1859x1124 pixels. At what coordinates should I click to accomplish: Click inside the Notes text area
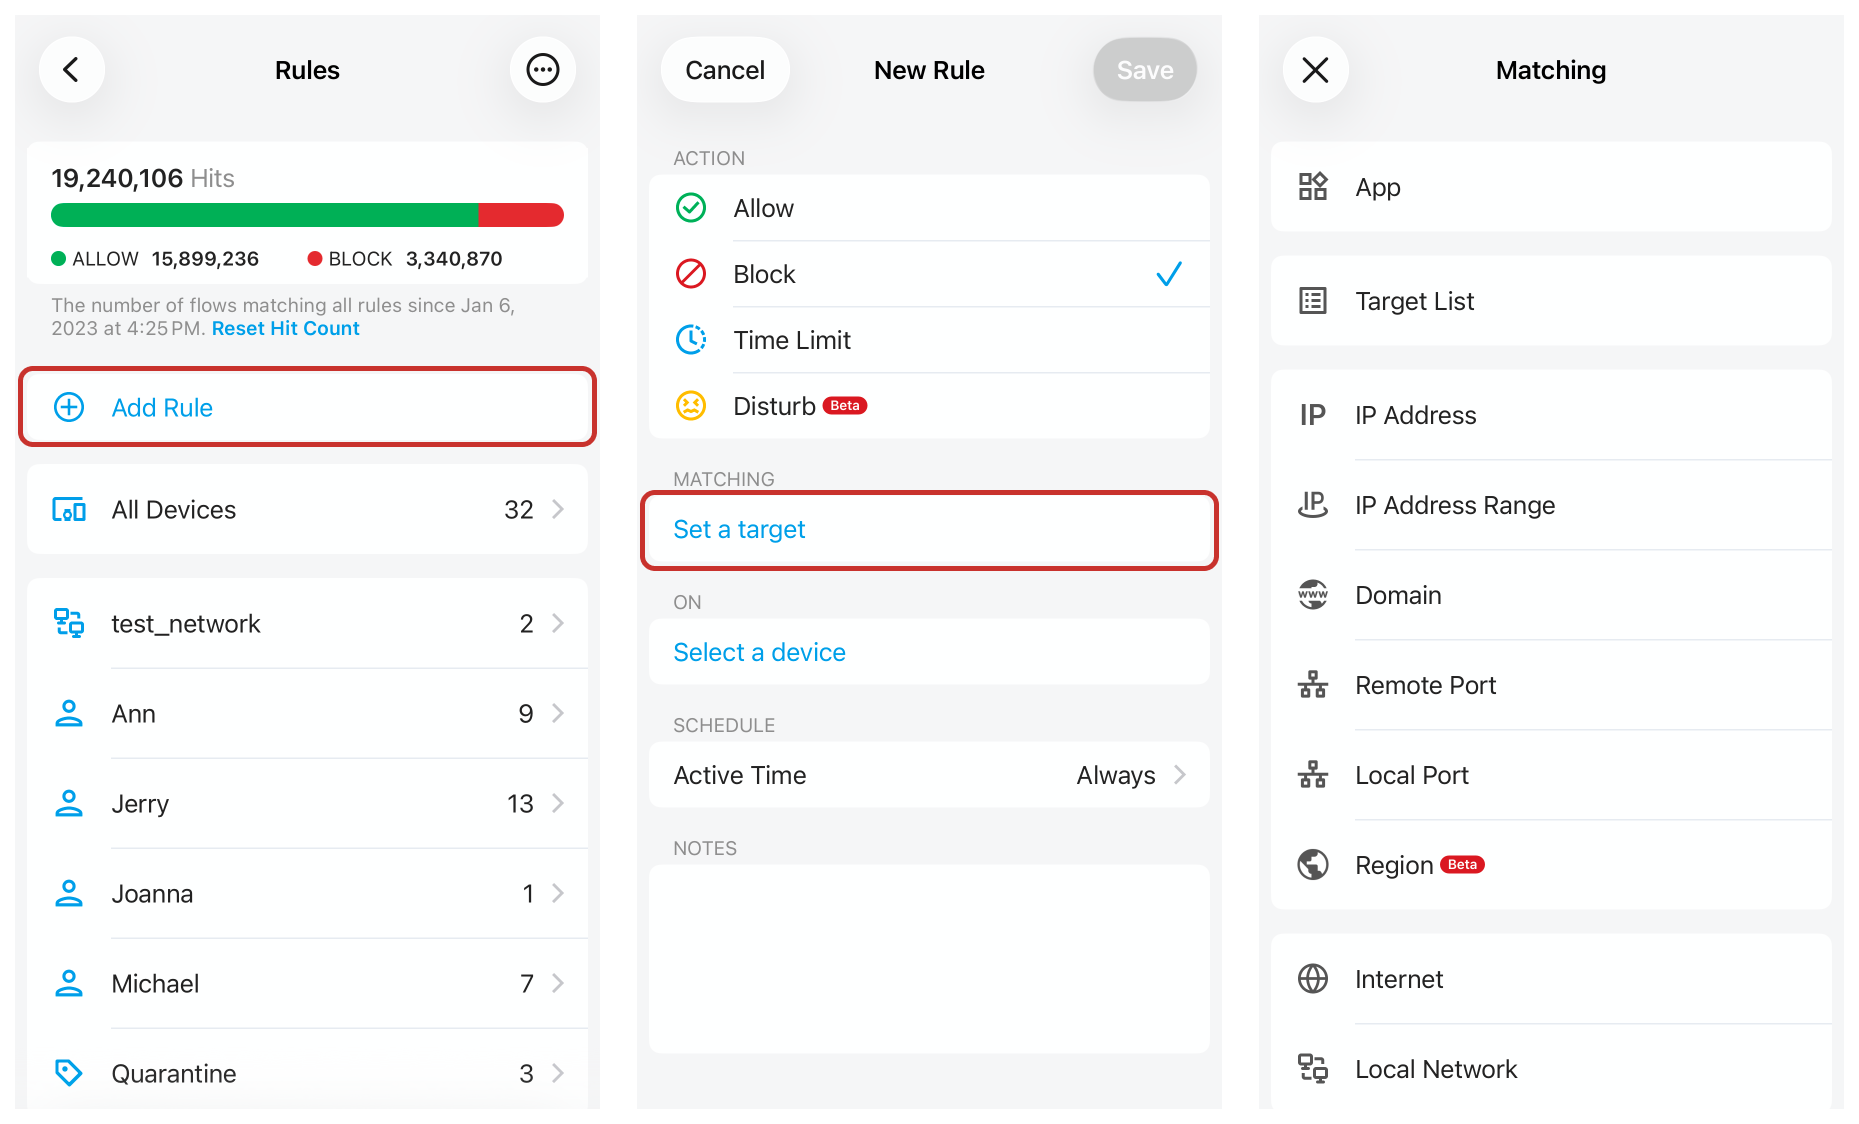pyautogui.click(x=928, y=958)
